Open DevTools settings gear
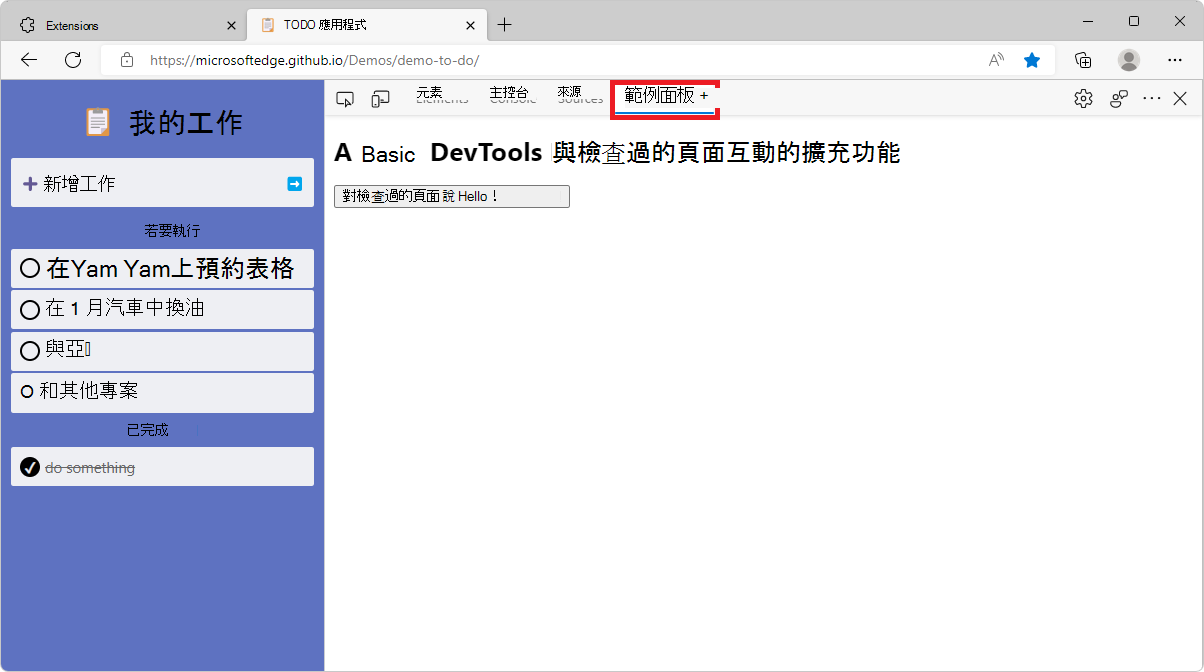Viewport: 1204px width, 672px height. click(x=1083, y=98)
